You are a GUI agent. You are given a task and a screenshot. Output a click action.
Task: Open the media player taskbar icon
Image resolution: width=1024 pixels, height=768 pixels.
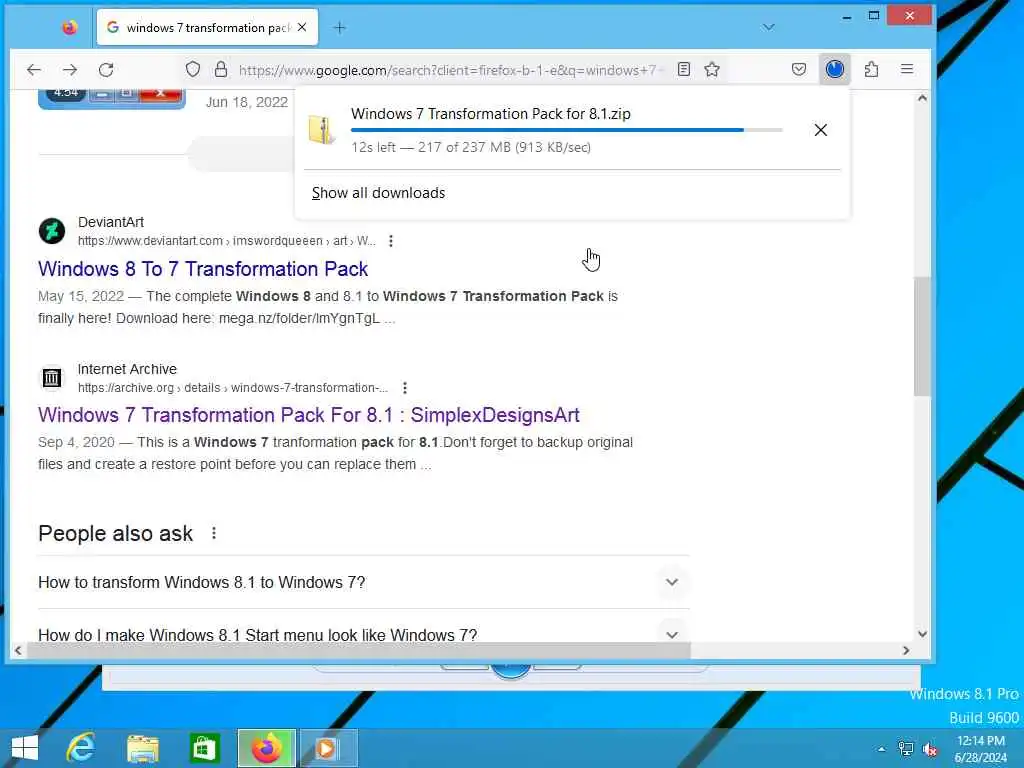pyautogui.click(x=328, y=748)
